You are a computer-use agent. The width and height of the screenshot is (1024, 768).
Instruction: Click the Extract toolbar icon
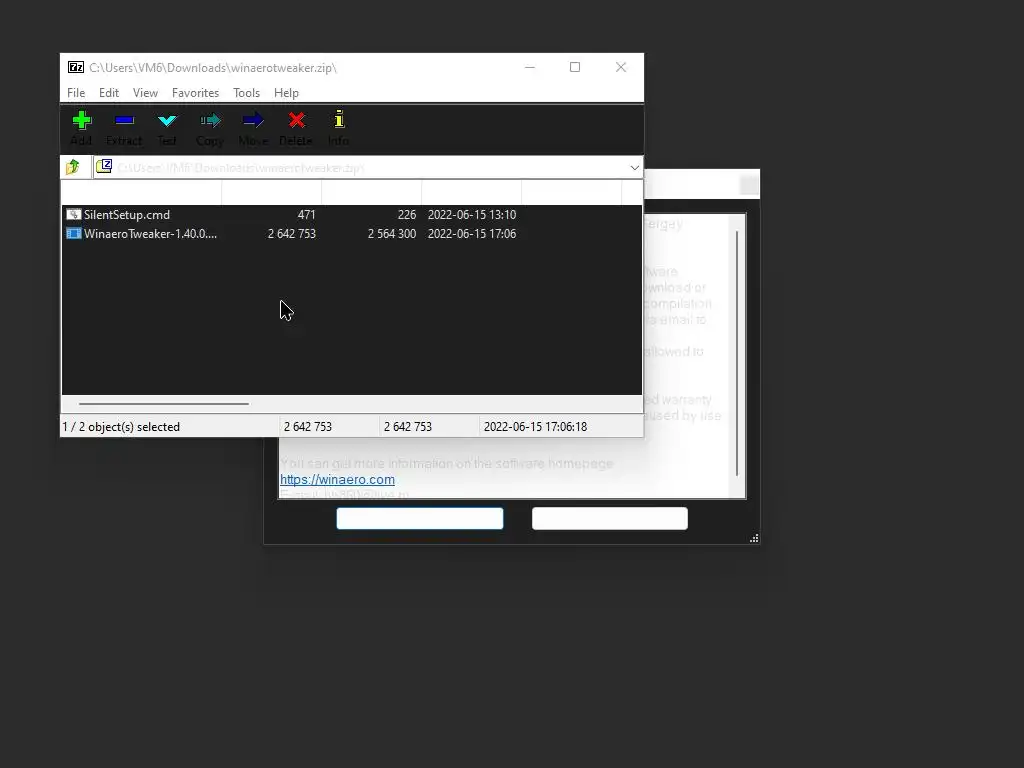click(124, 121)
